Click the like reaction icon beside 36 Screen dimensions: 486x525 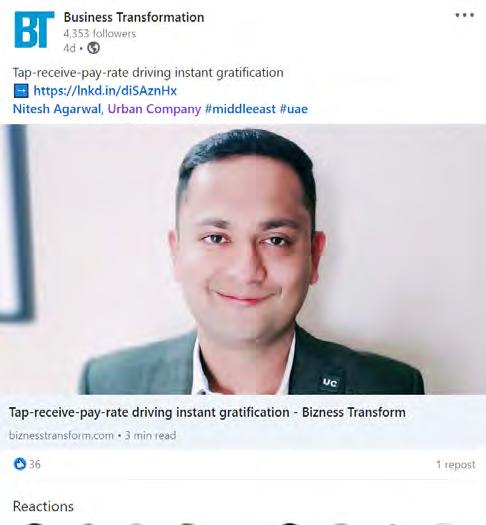(20, 464)
